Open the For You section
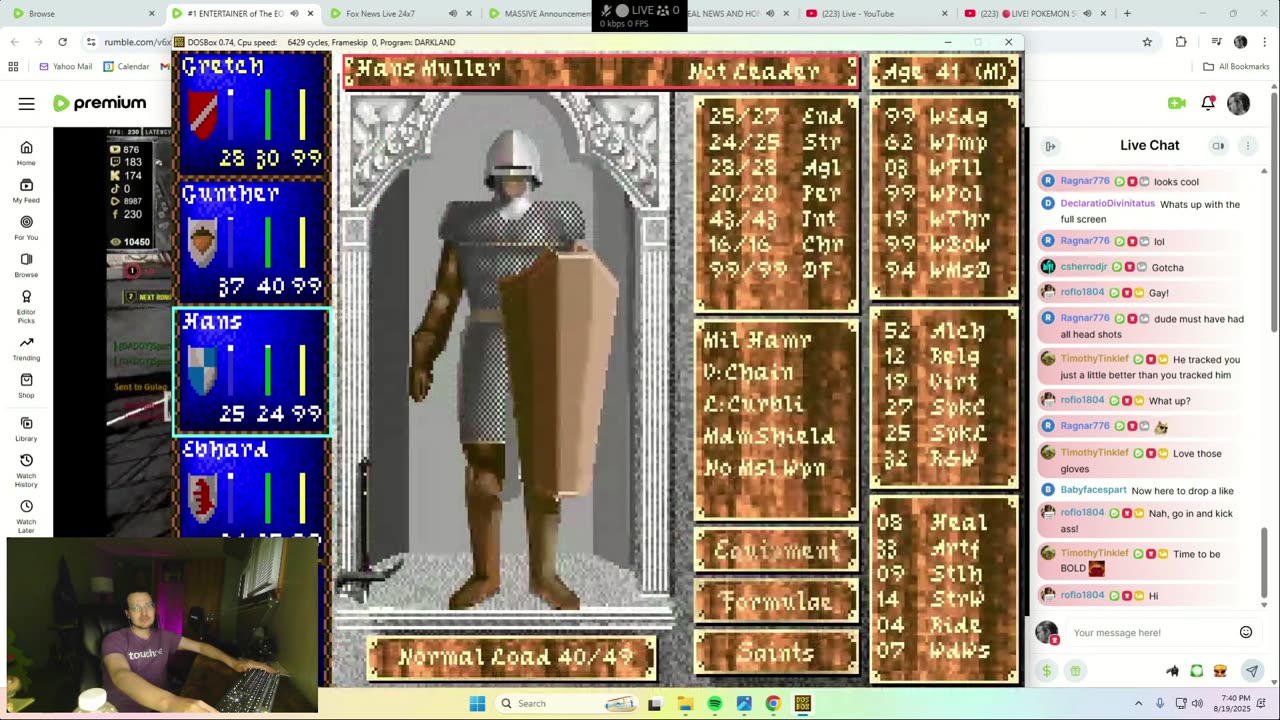 [x=26, y=228]
